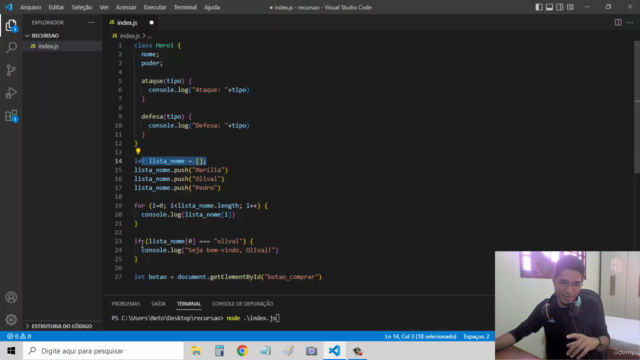Viewport: 640px width, 360px height.
Task: Open the Terminal menu
Action: click(185, 7)
